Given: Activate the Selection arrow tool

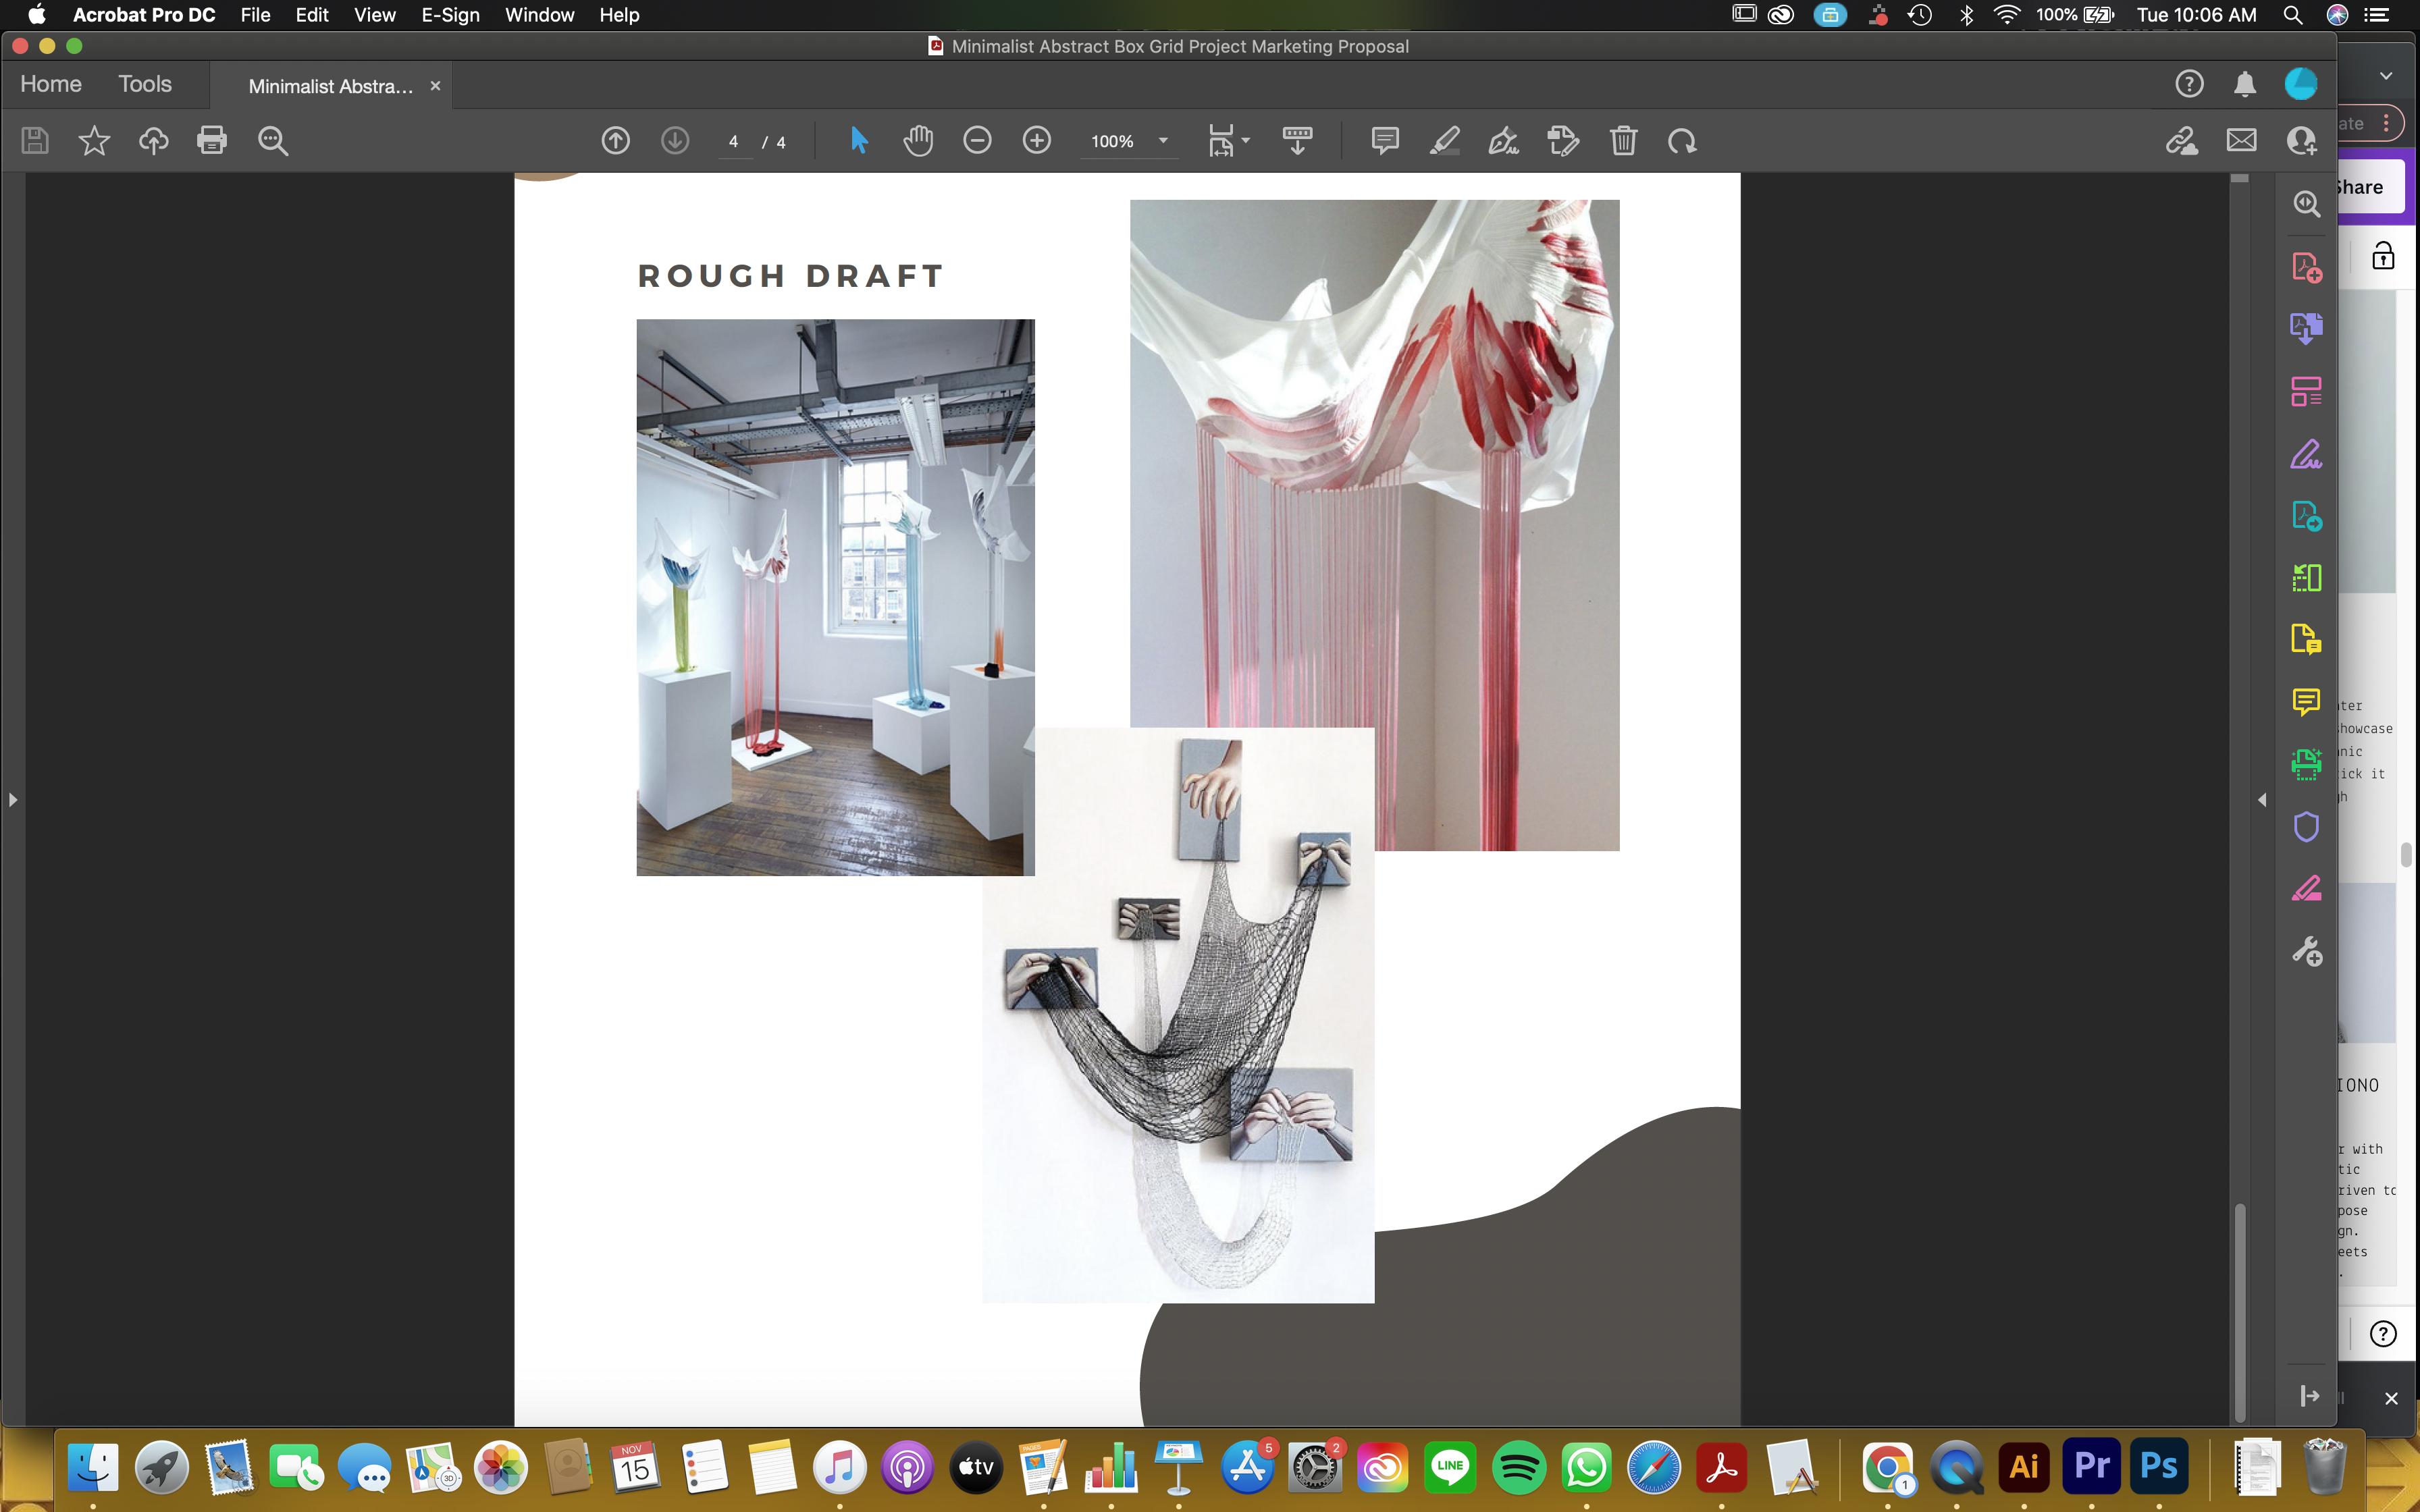Looking at the screenshot, I should click(858, 141).
